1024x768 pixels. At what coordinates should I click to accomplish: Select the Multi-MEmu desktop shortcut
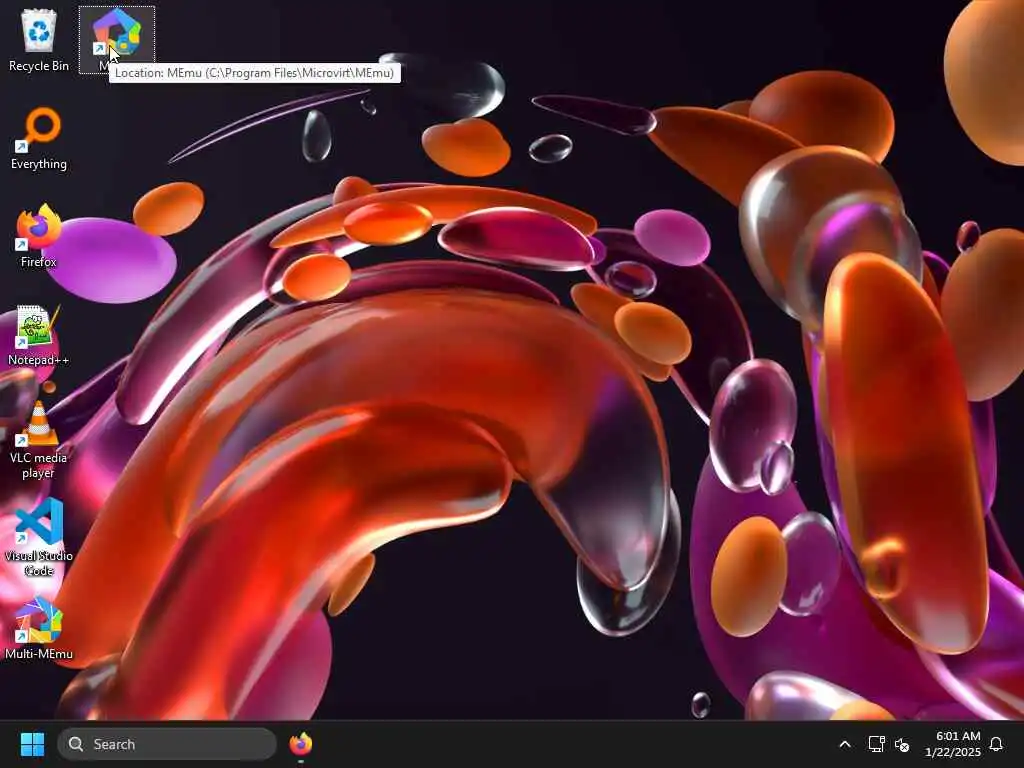pos(39,628)
